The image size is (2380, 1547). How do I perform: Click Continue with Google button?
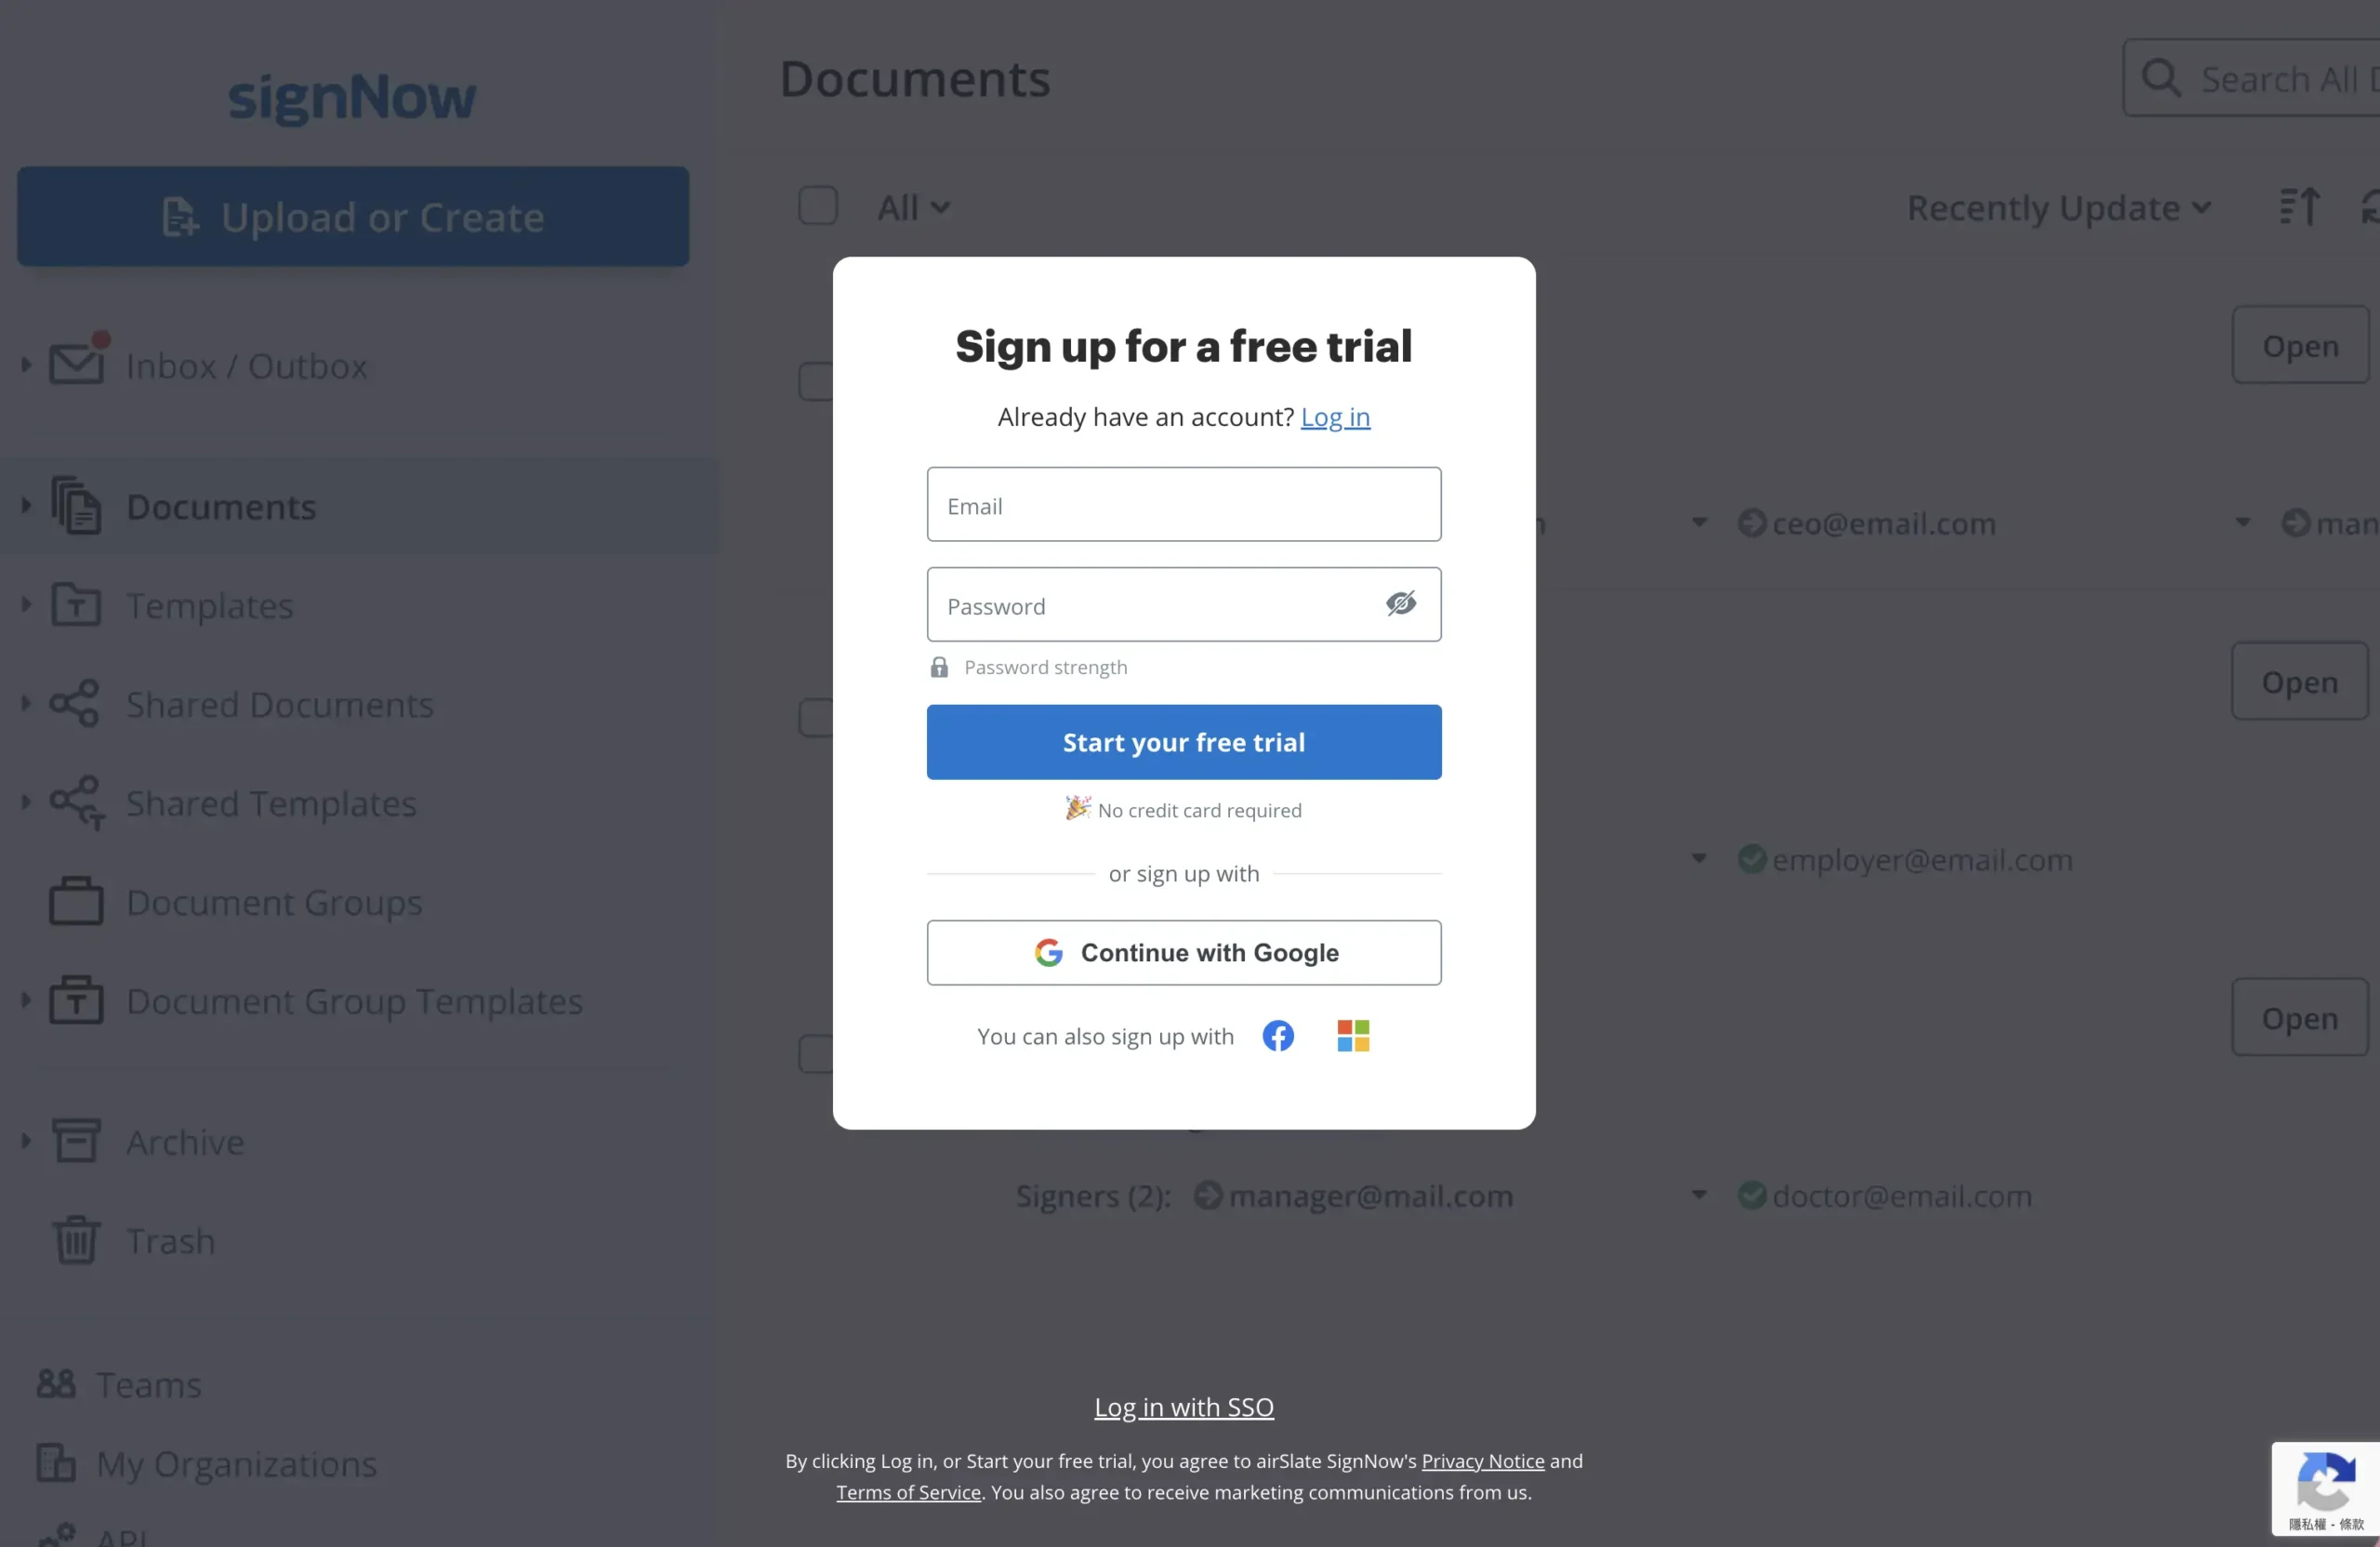tap(1184, 952)
